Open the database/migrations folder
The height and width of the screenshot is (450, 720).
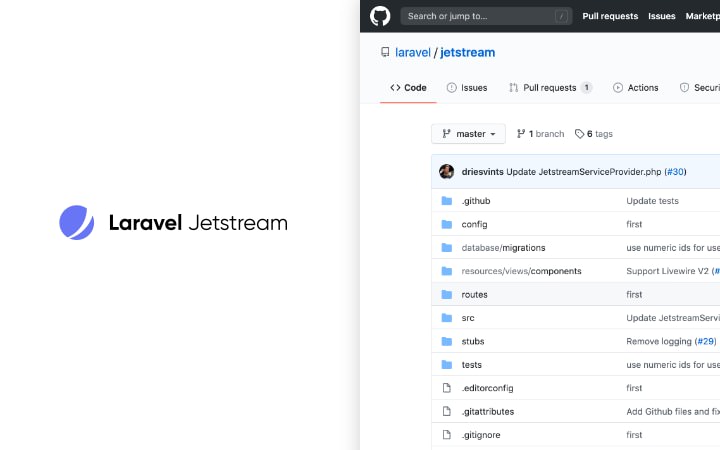(503, 248)
